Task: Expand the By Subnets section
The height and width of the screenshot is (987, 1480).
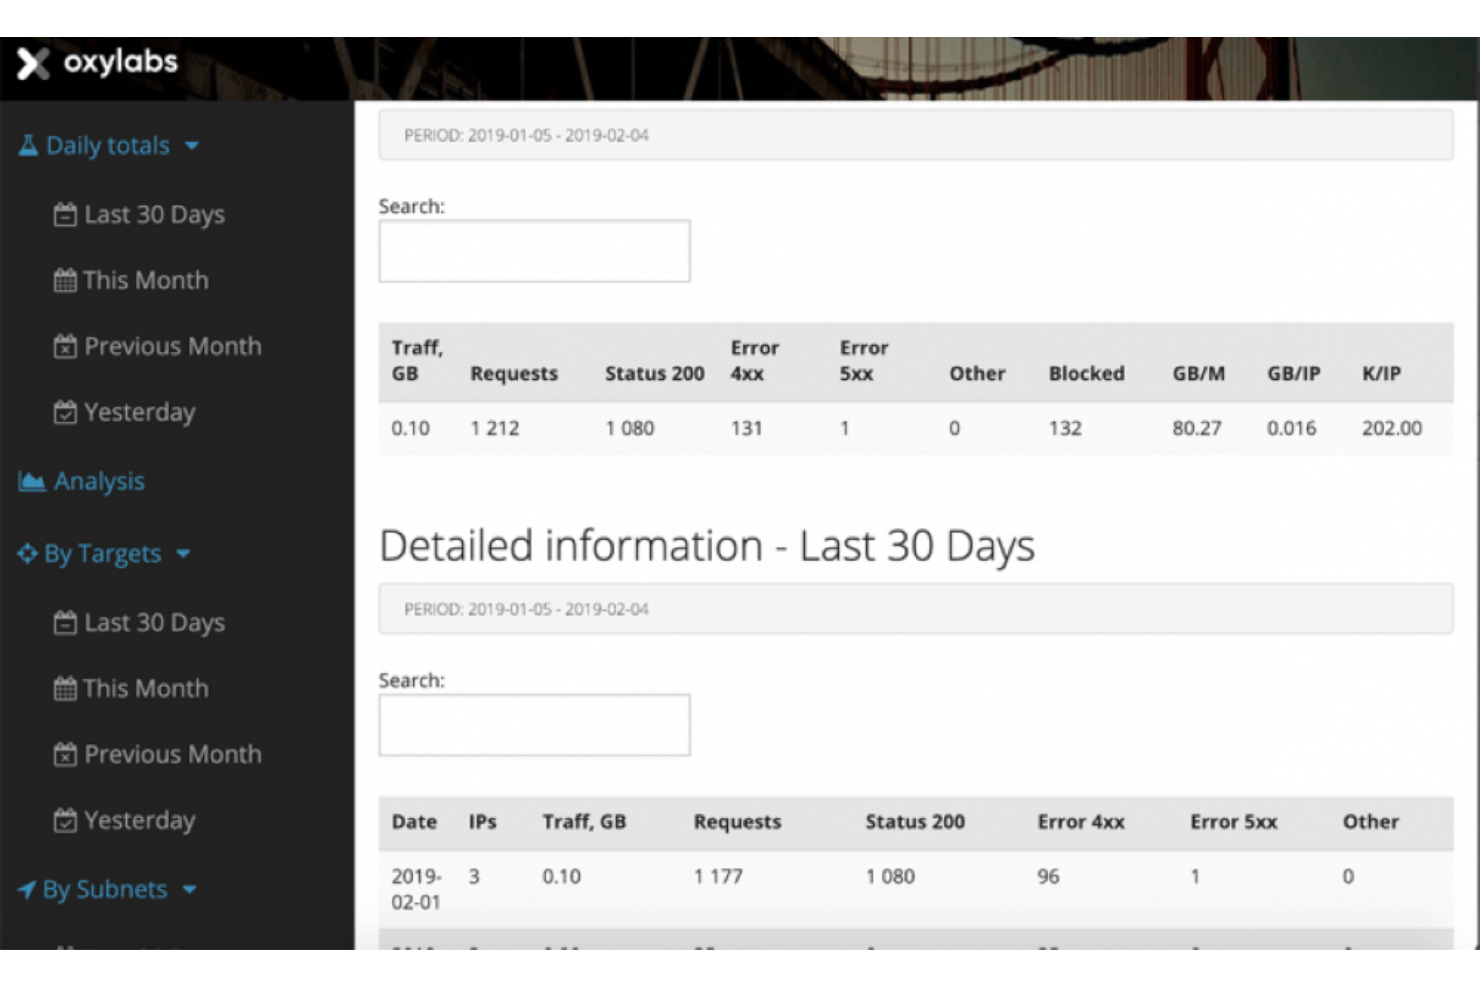Action: click(105, 889)
